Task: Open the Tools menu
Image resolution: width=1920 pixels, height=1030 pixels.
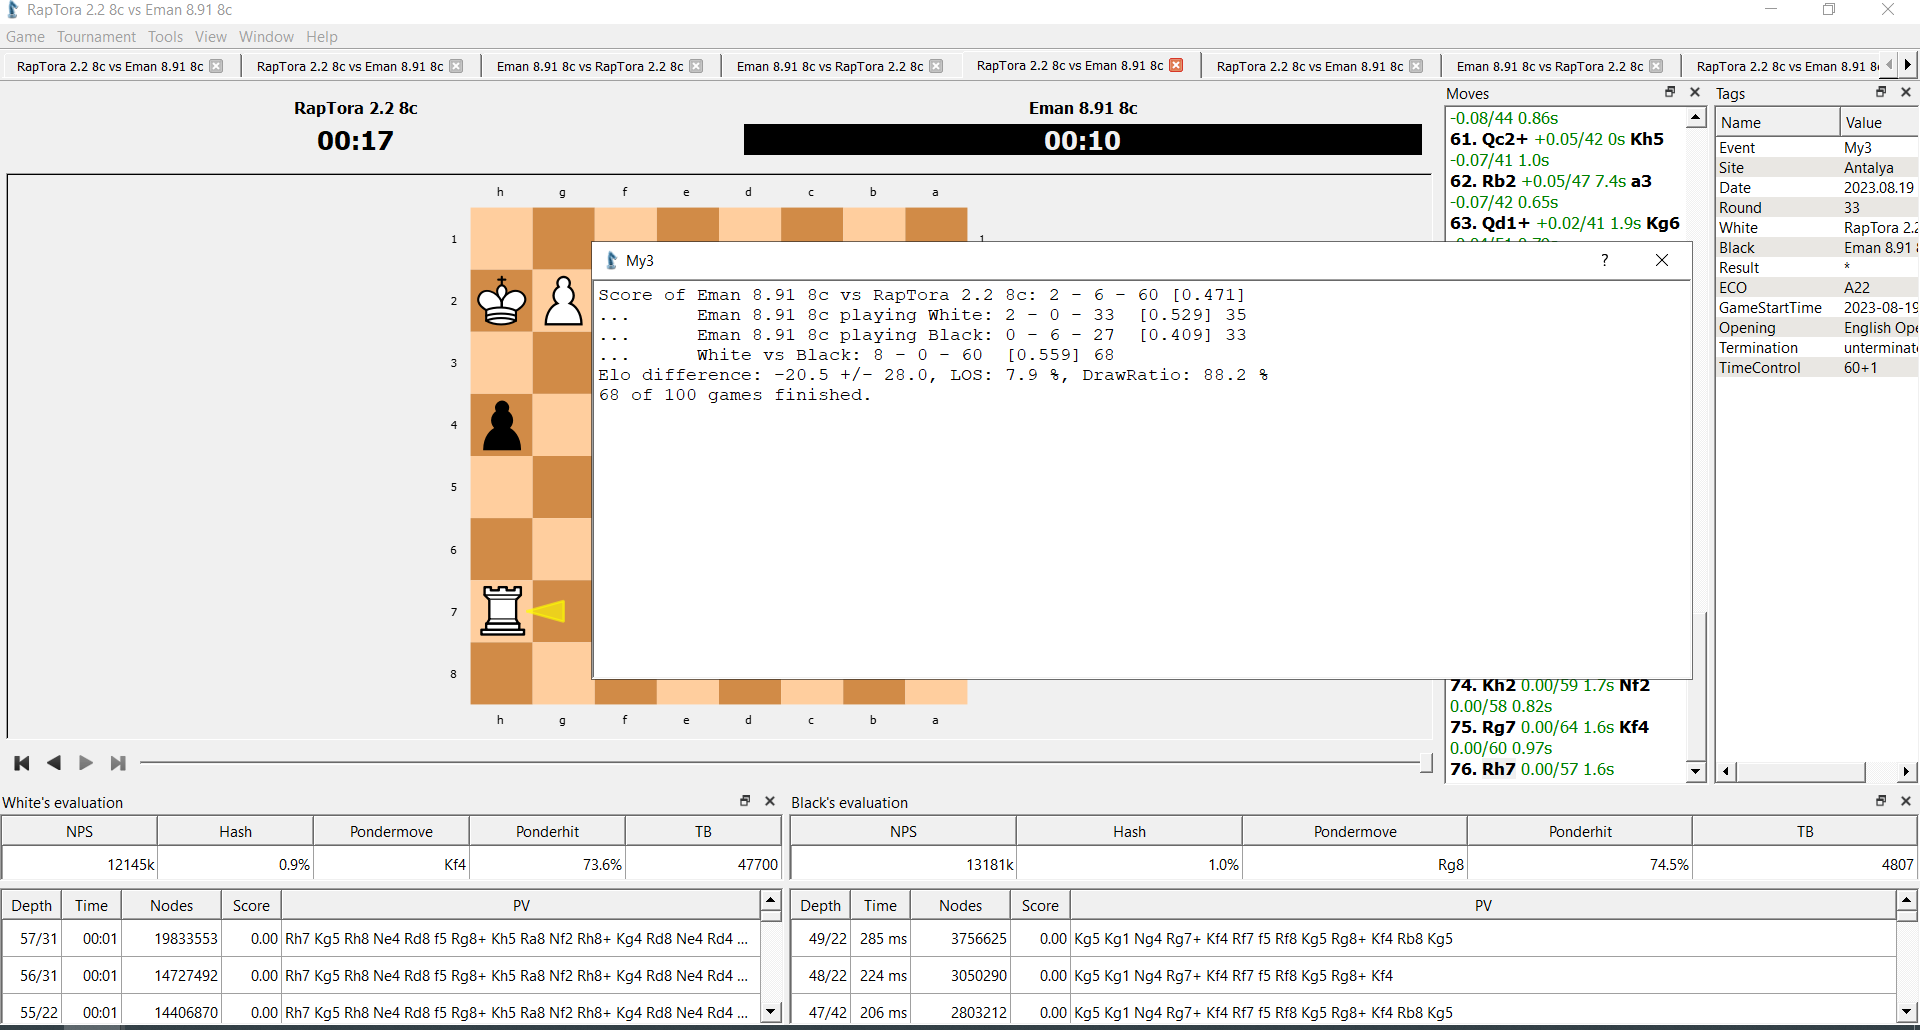Action: [165, 37]
